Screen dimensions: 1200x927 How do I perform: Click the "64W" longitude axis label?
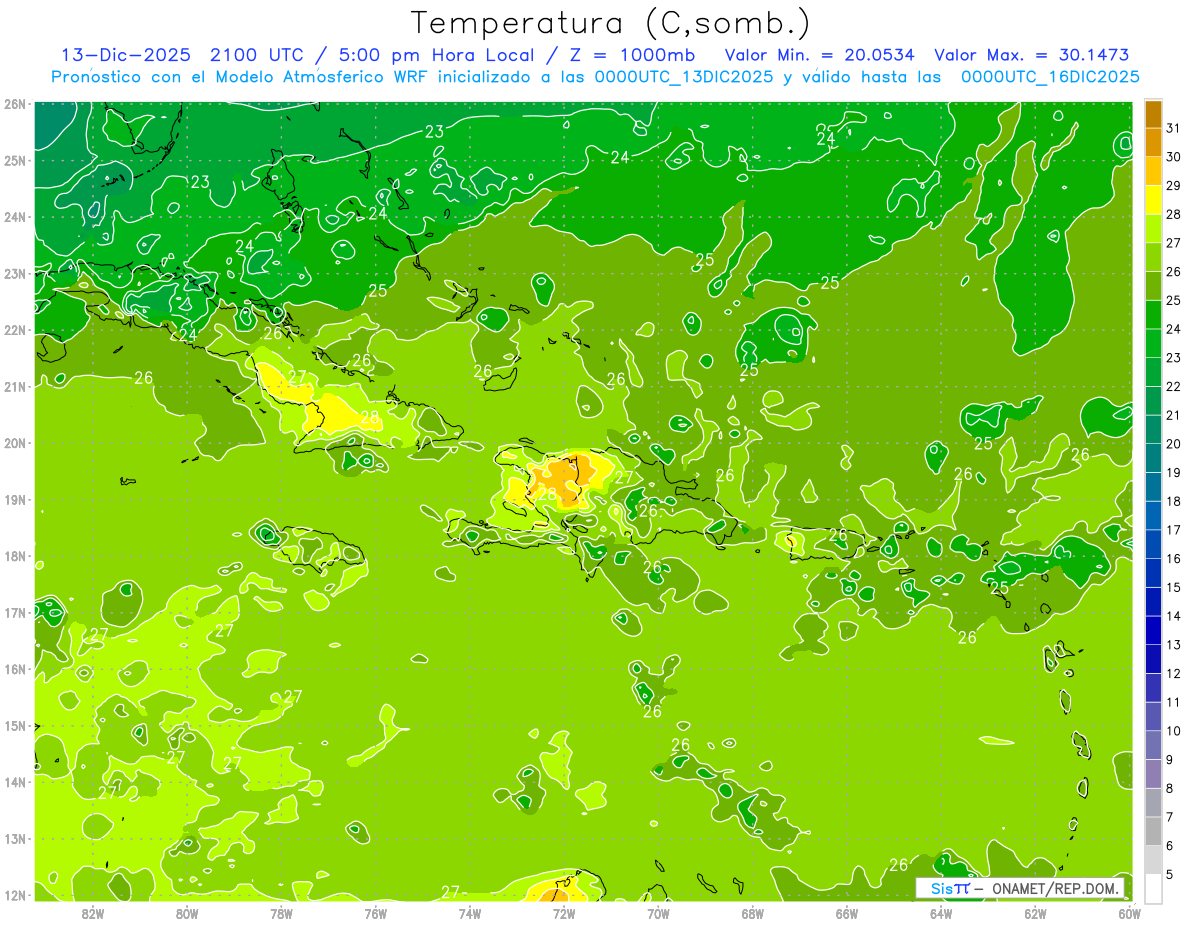[941, 913]
